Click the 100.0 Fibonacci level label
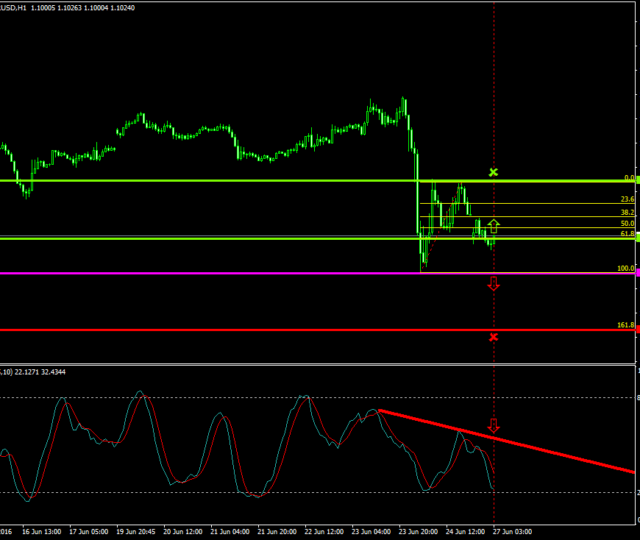This screenshot has width=640, height=540. coord(626,268)
